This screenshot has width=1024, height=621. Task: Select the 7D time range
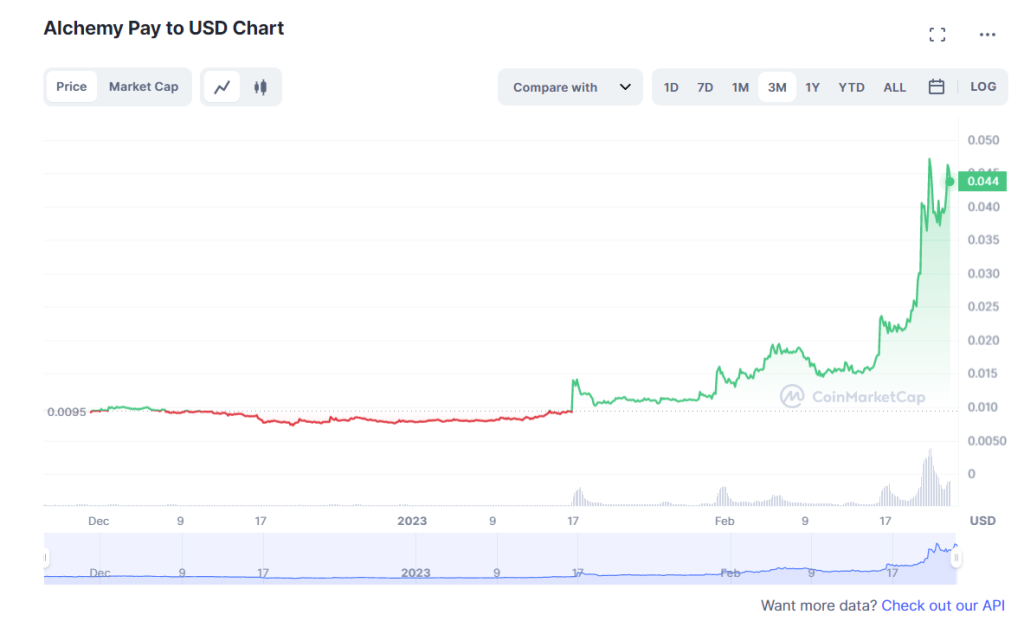pyautogui.click(x=705, y=88)
